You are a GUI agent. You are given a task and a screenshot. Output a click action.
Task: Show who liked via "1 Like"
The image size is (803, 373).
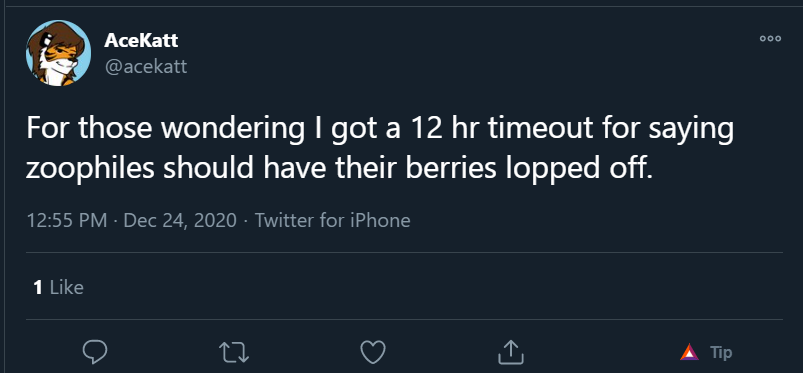(x=58, y=287)
